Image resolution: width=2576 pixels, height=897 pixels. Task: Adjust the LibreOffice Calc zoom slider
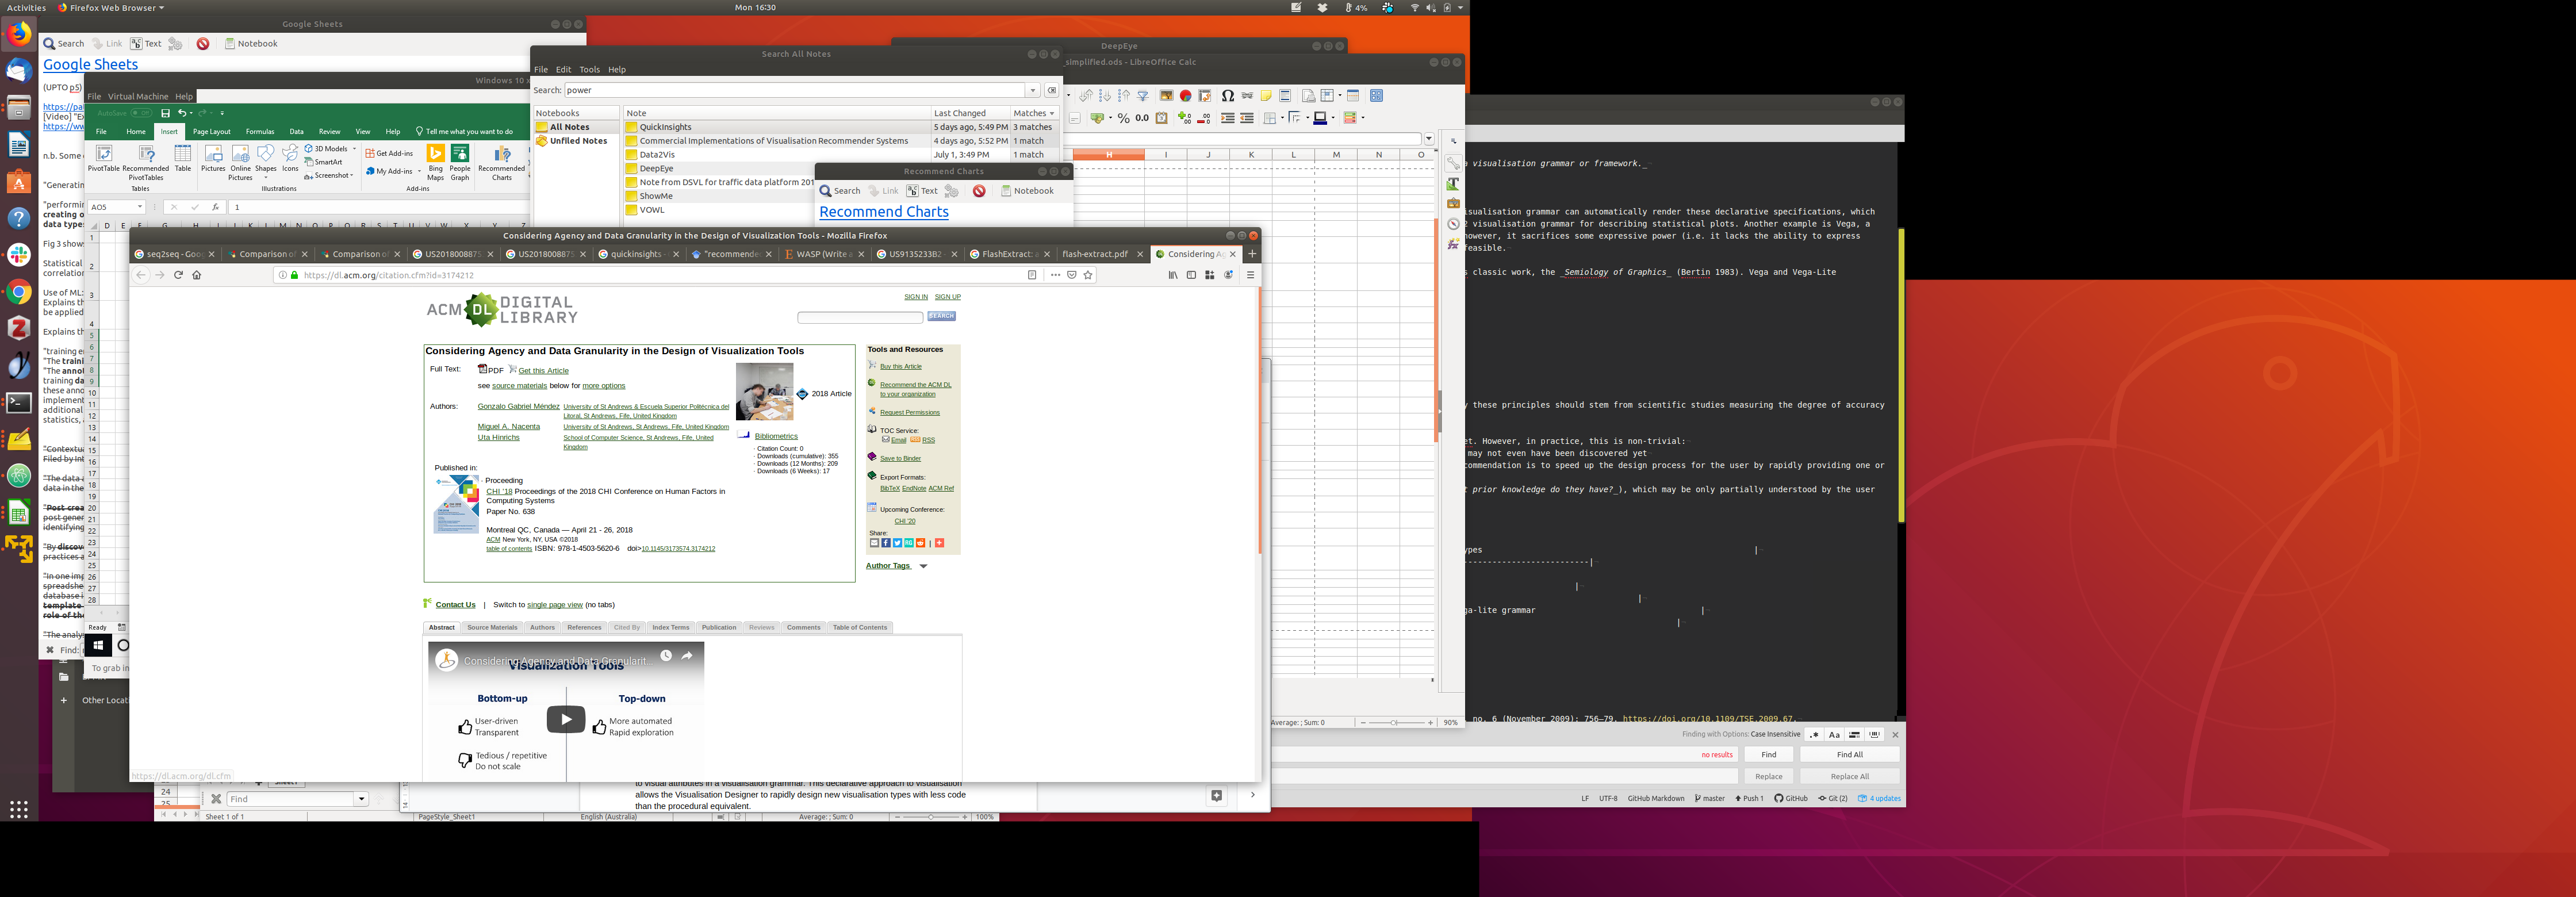pyautogui.click(x=1394, y=722)
